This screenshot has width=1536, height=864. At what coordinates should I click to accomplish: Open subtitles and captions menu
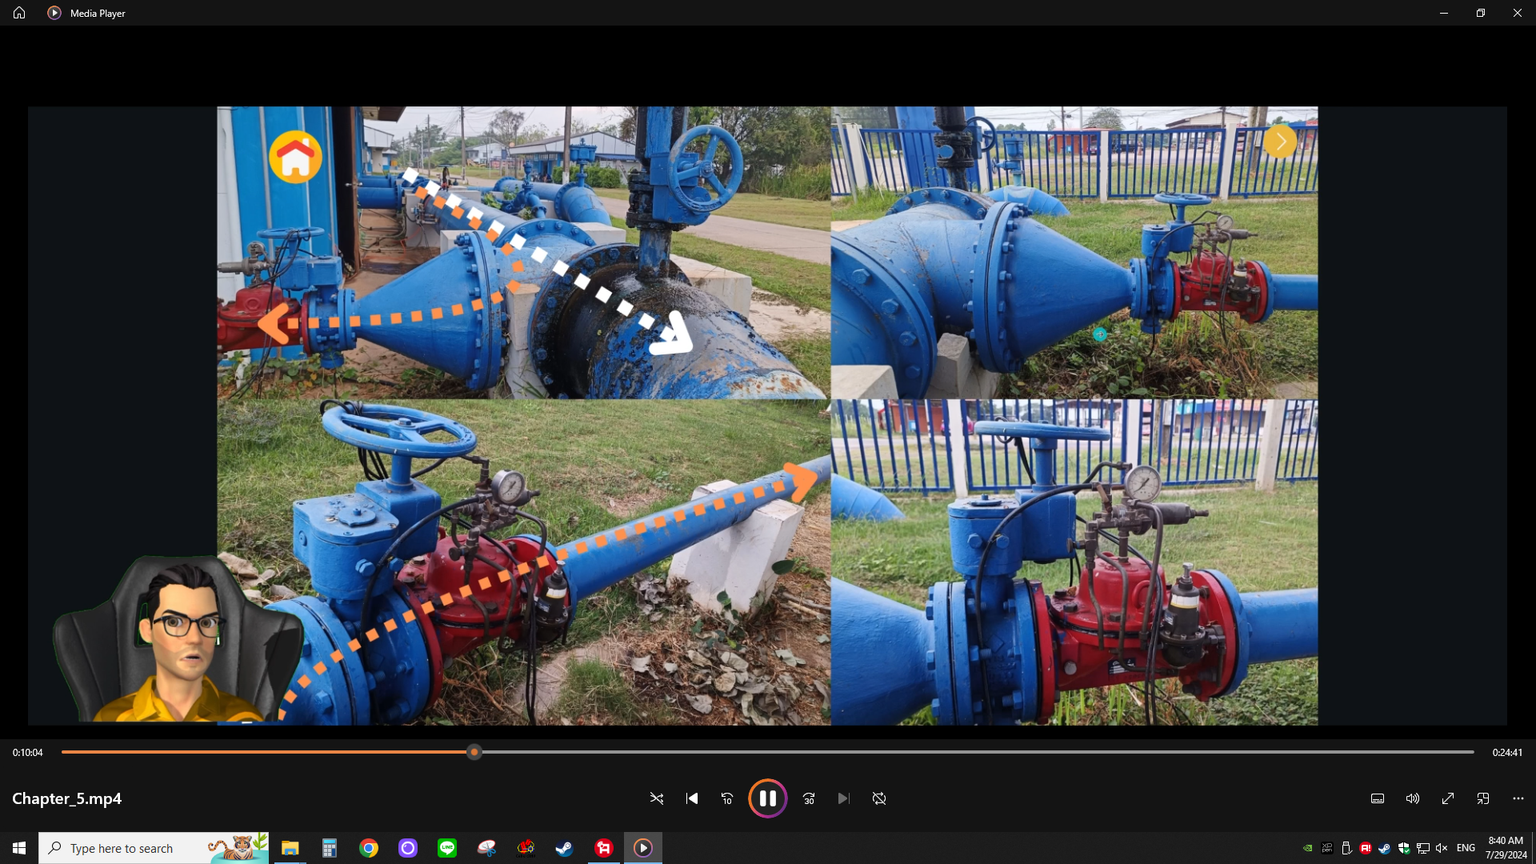1377,799
